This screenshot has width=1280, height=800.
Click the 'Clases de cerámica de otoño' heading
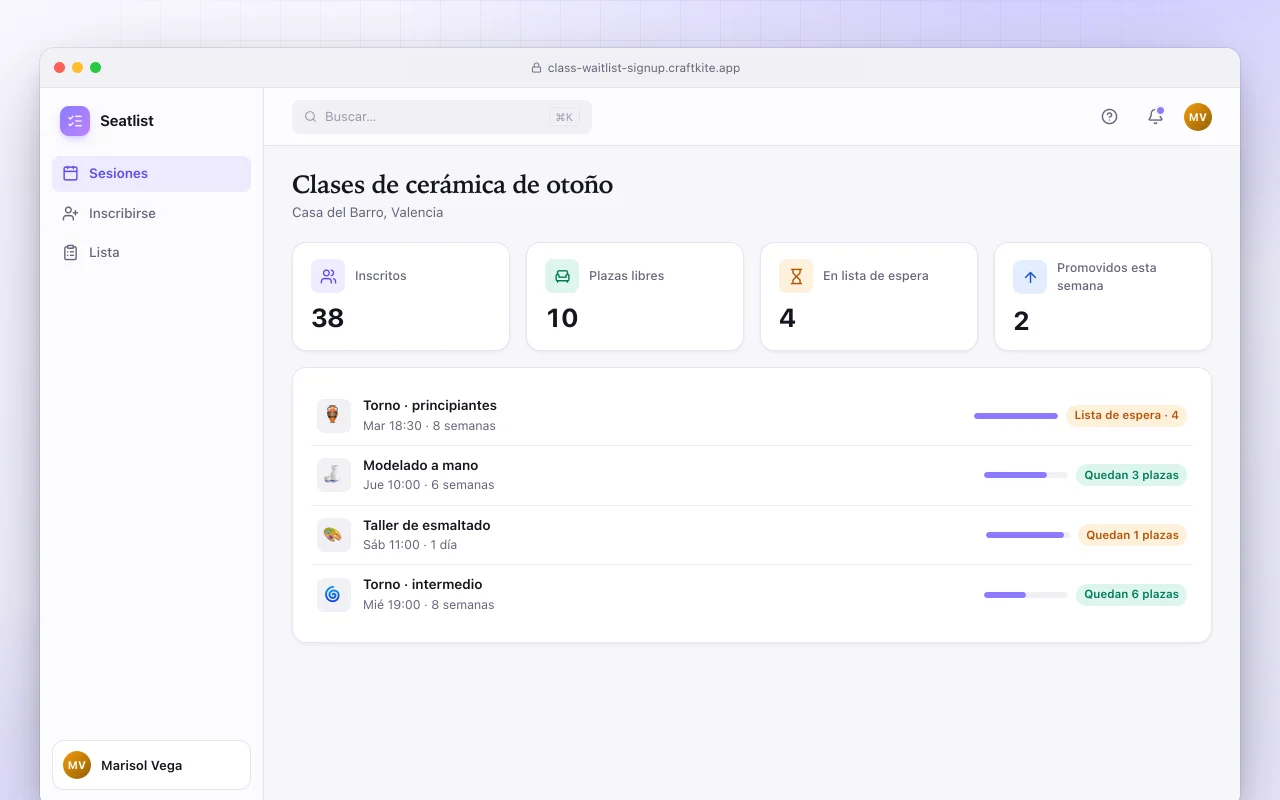pyautogui.click(x=453, y=185)
